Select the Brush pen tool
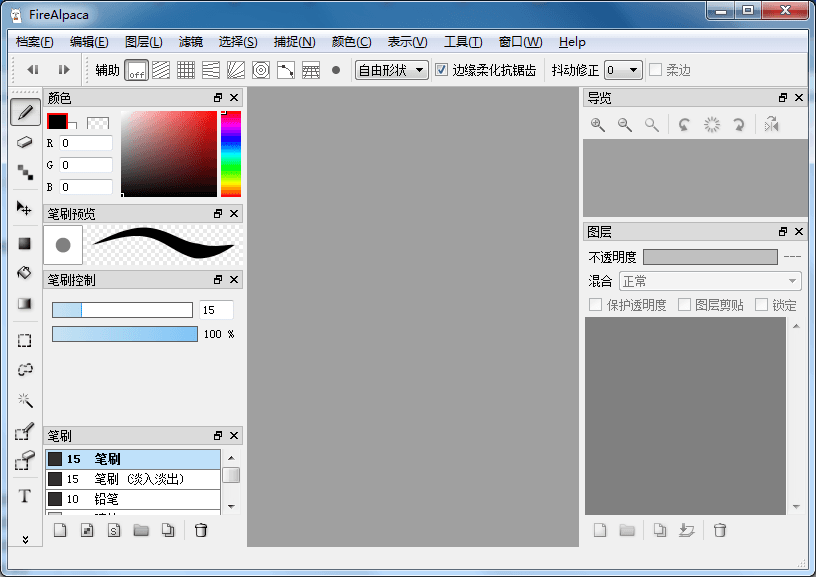Image resolution: width=816 pixels, height=577 pixels. 25,112
